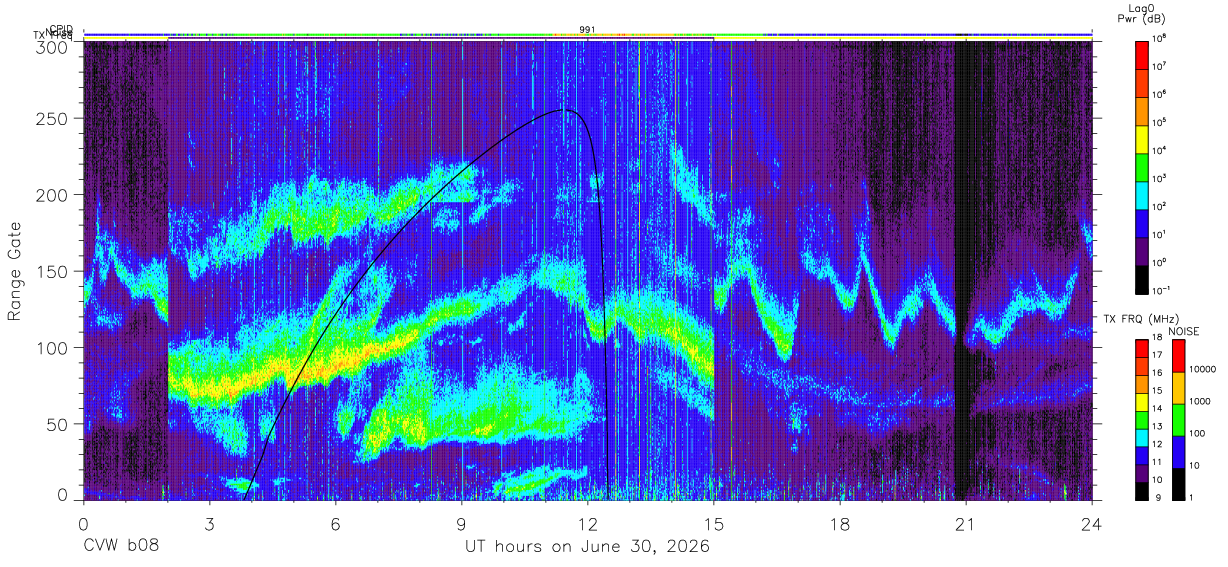Click the x-axis tick label 6

[335, 524]
